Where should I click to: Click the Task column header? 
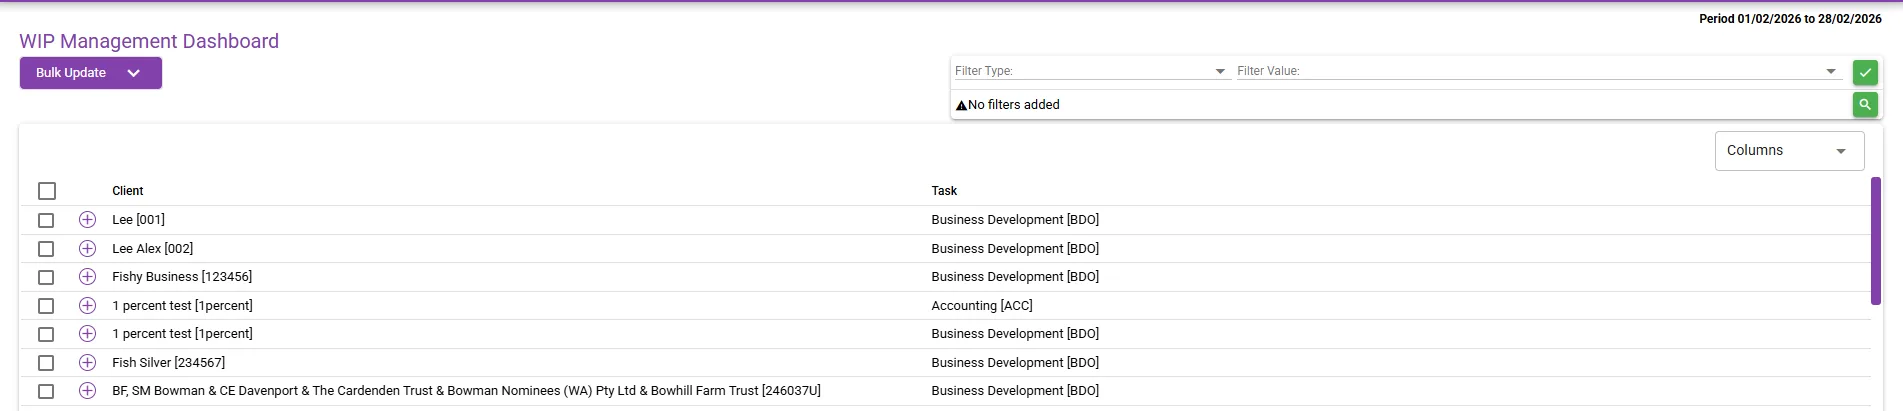(x=944, y=191)
